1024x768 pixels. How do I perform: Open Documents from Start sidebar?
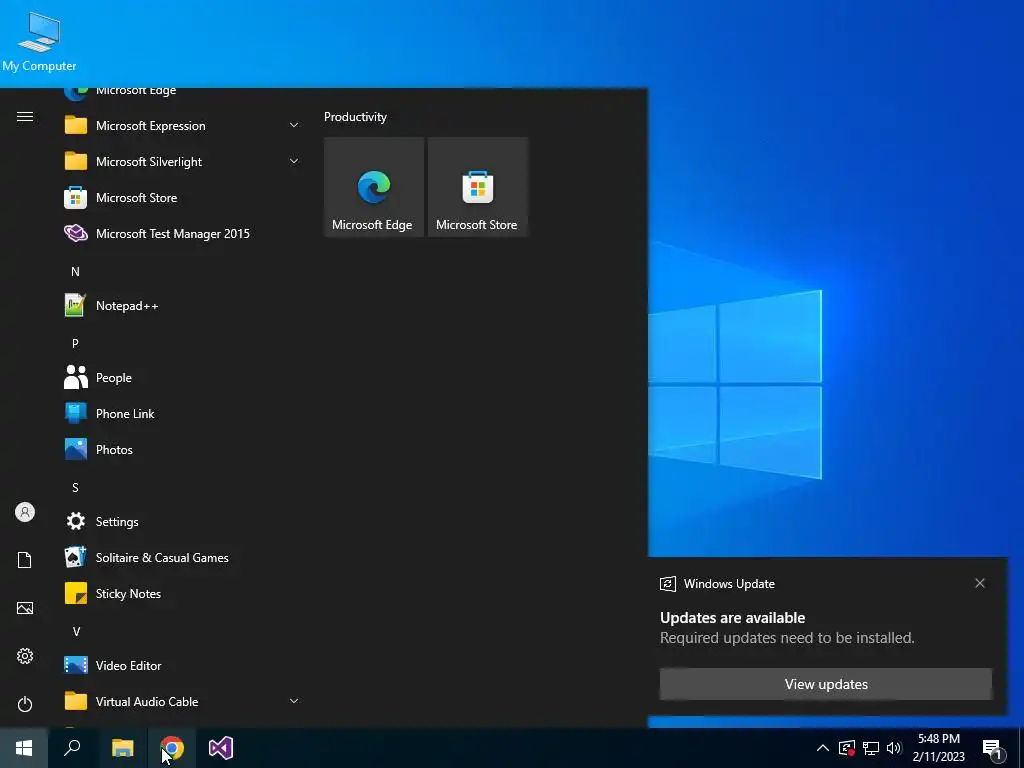(x=25, y=560)
